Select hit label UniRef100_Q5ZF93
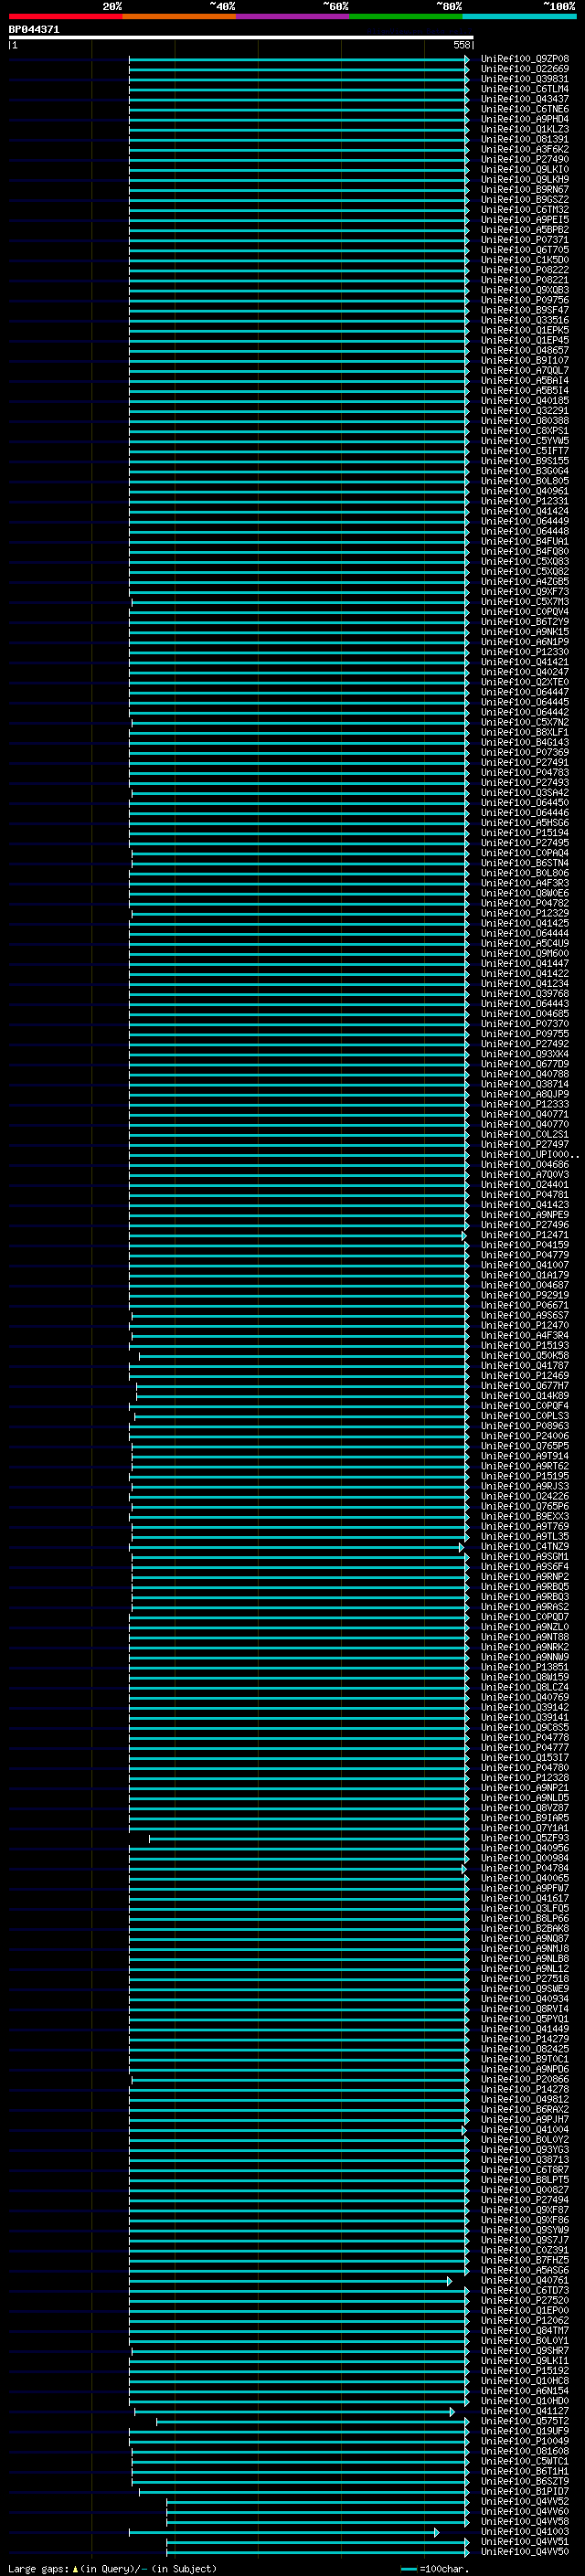The image size is (585, 2576). 524,1838
